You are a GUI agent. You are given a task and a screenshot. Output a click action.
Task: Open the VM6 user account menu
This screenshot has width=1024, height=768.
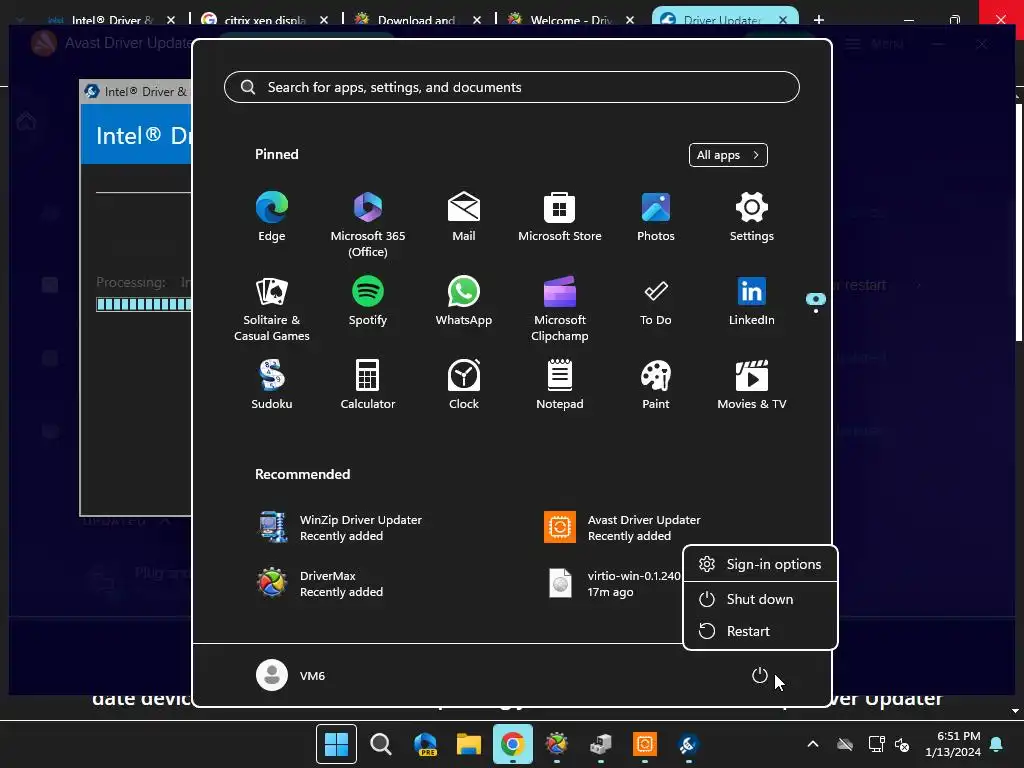tap(291, 675)
